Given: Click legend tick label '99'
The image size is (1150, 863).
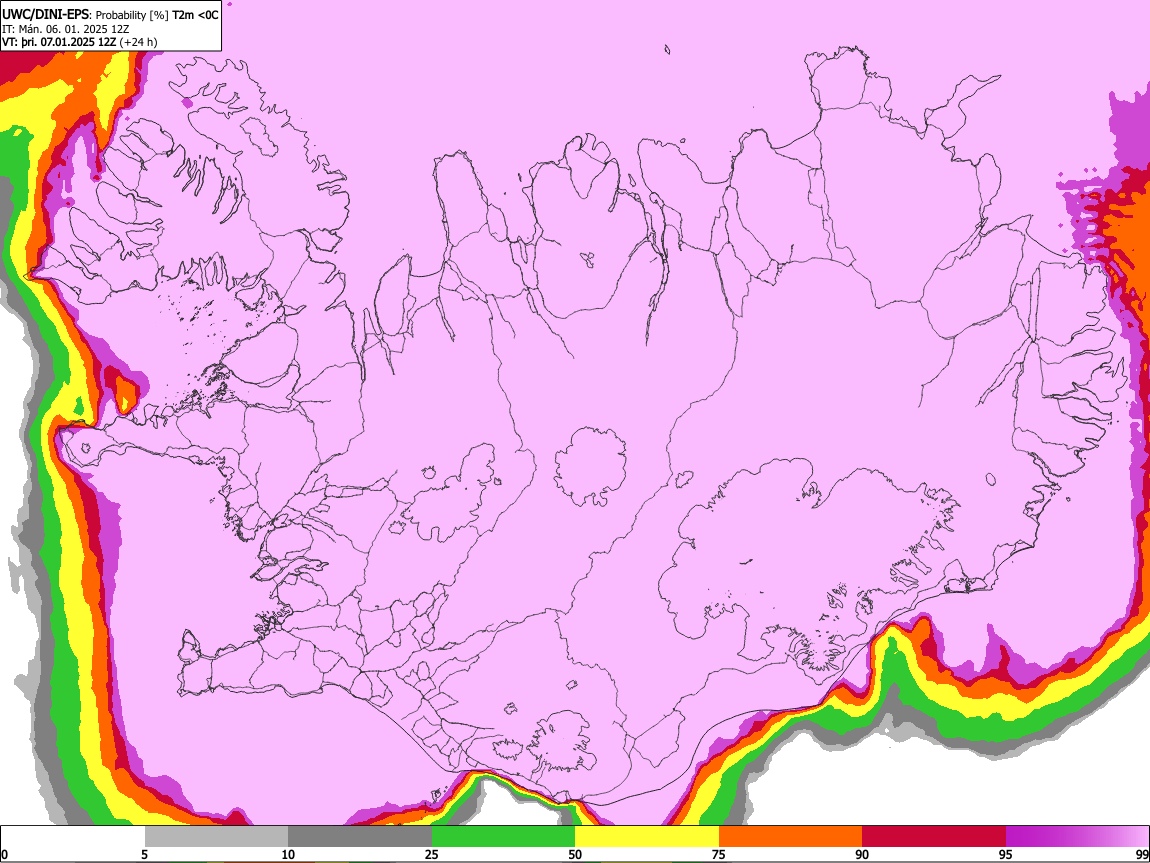Looking at the screenshot, I should (x=1142, y=855).
